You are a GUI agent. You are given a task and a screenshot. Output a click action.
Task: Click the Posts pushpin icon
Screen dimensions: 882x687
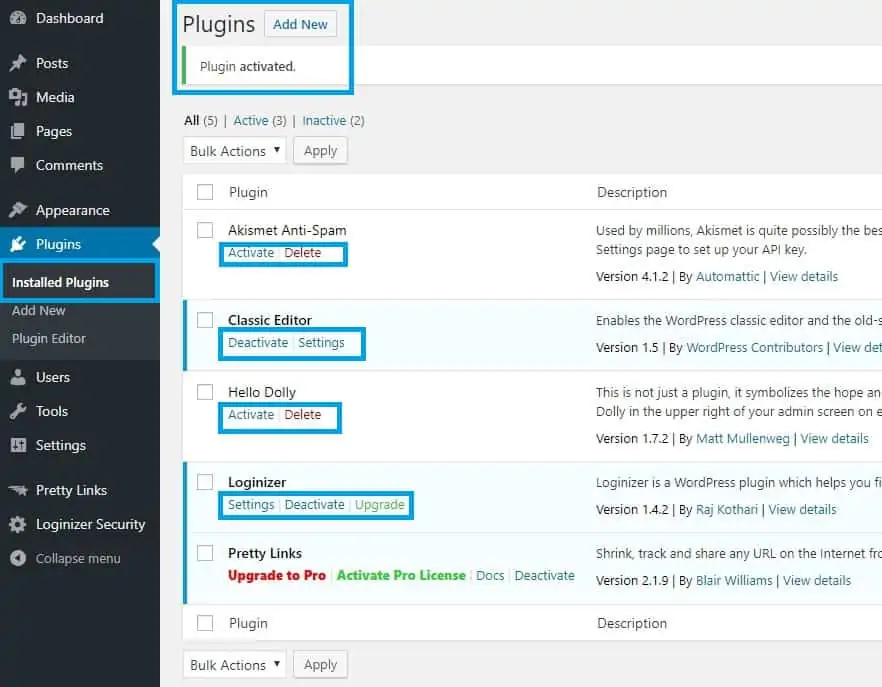[18, 63]
